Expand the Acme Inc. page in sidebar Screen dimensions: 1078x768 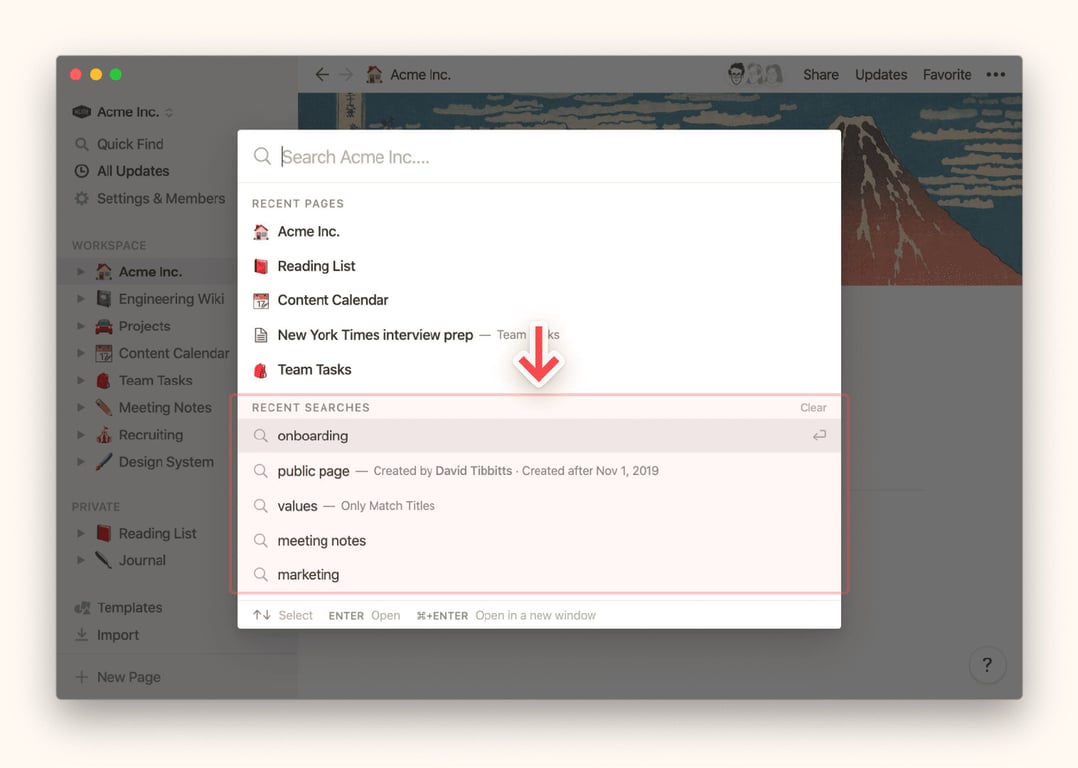click(80, 272)
